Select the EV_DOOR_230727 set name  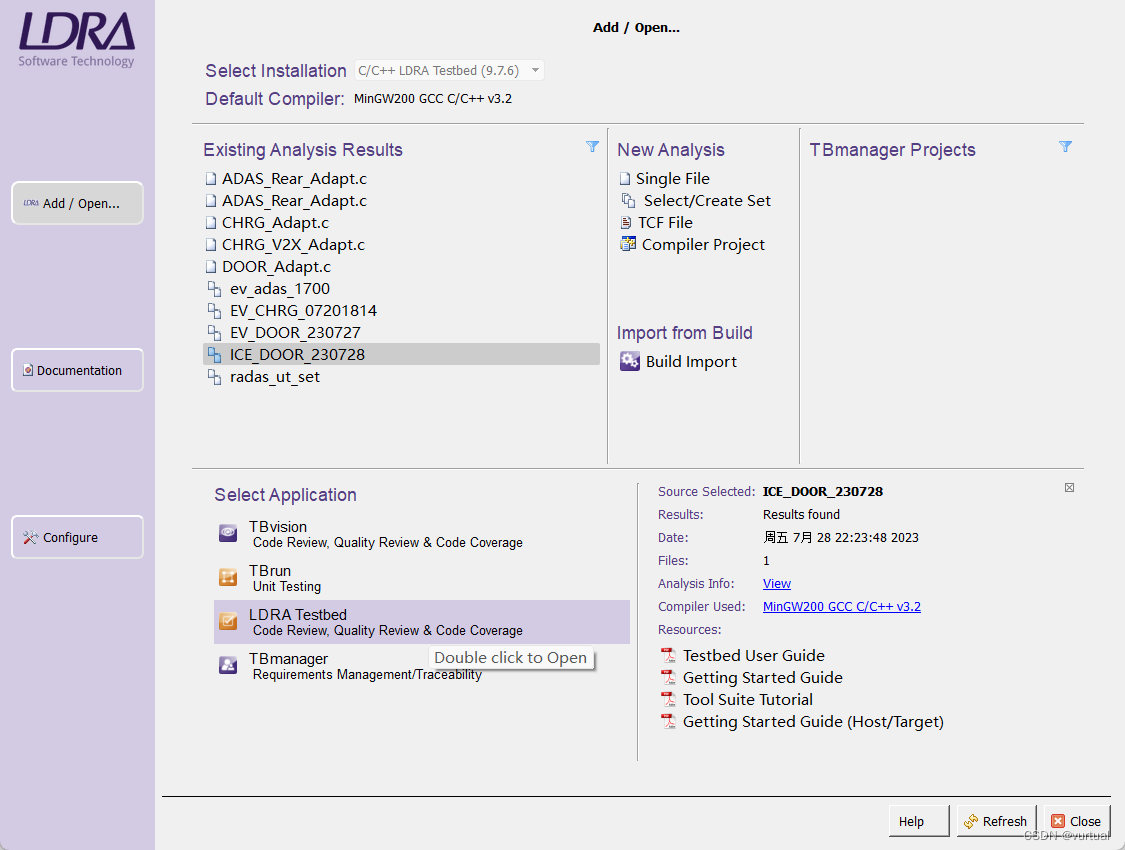(295, 333)
